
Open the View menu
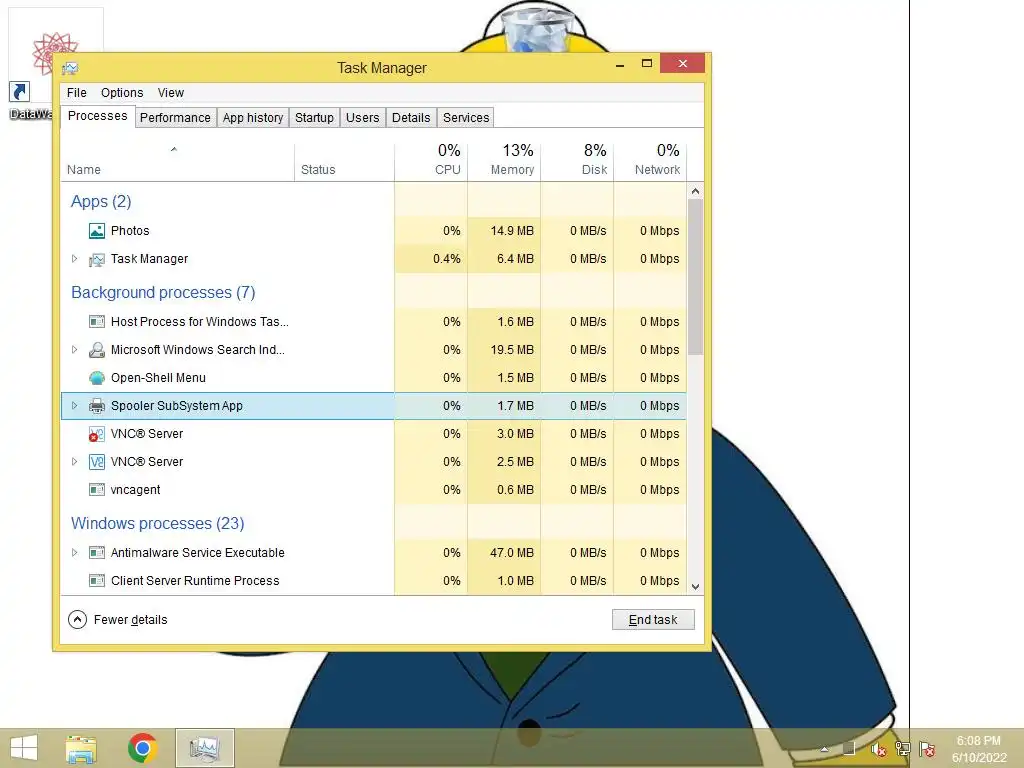171,93
